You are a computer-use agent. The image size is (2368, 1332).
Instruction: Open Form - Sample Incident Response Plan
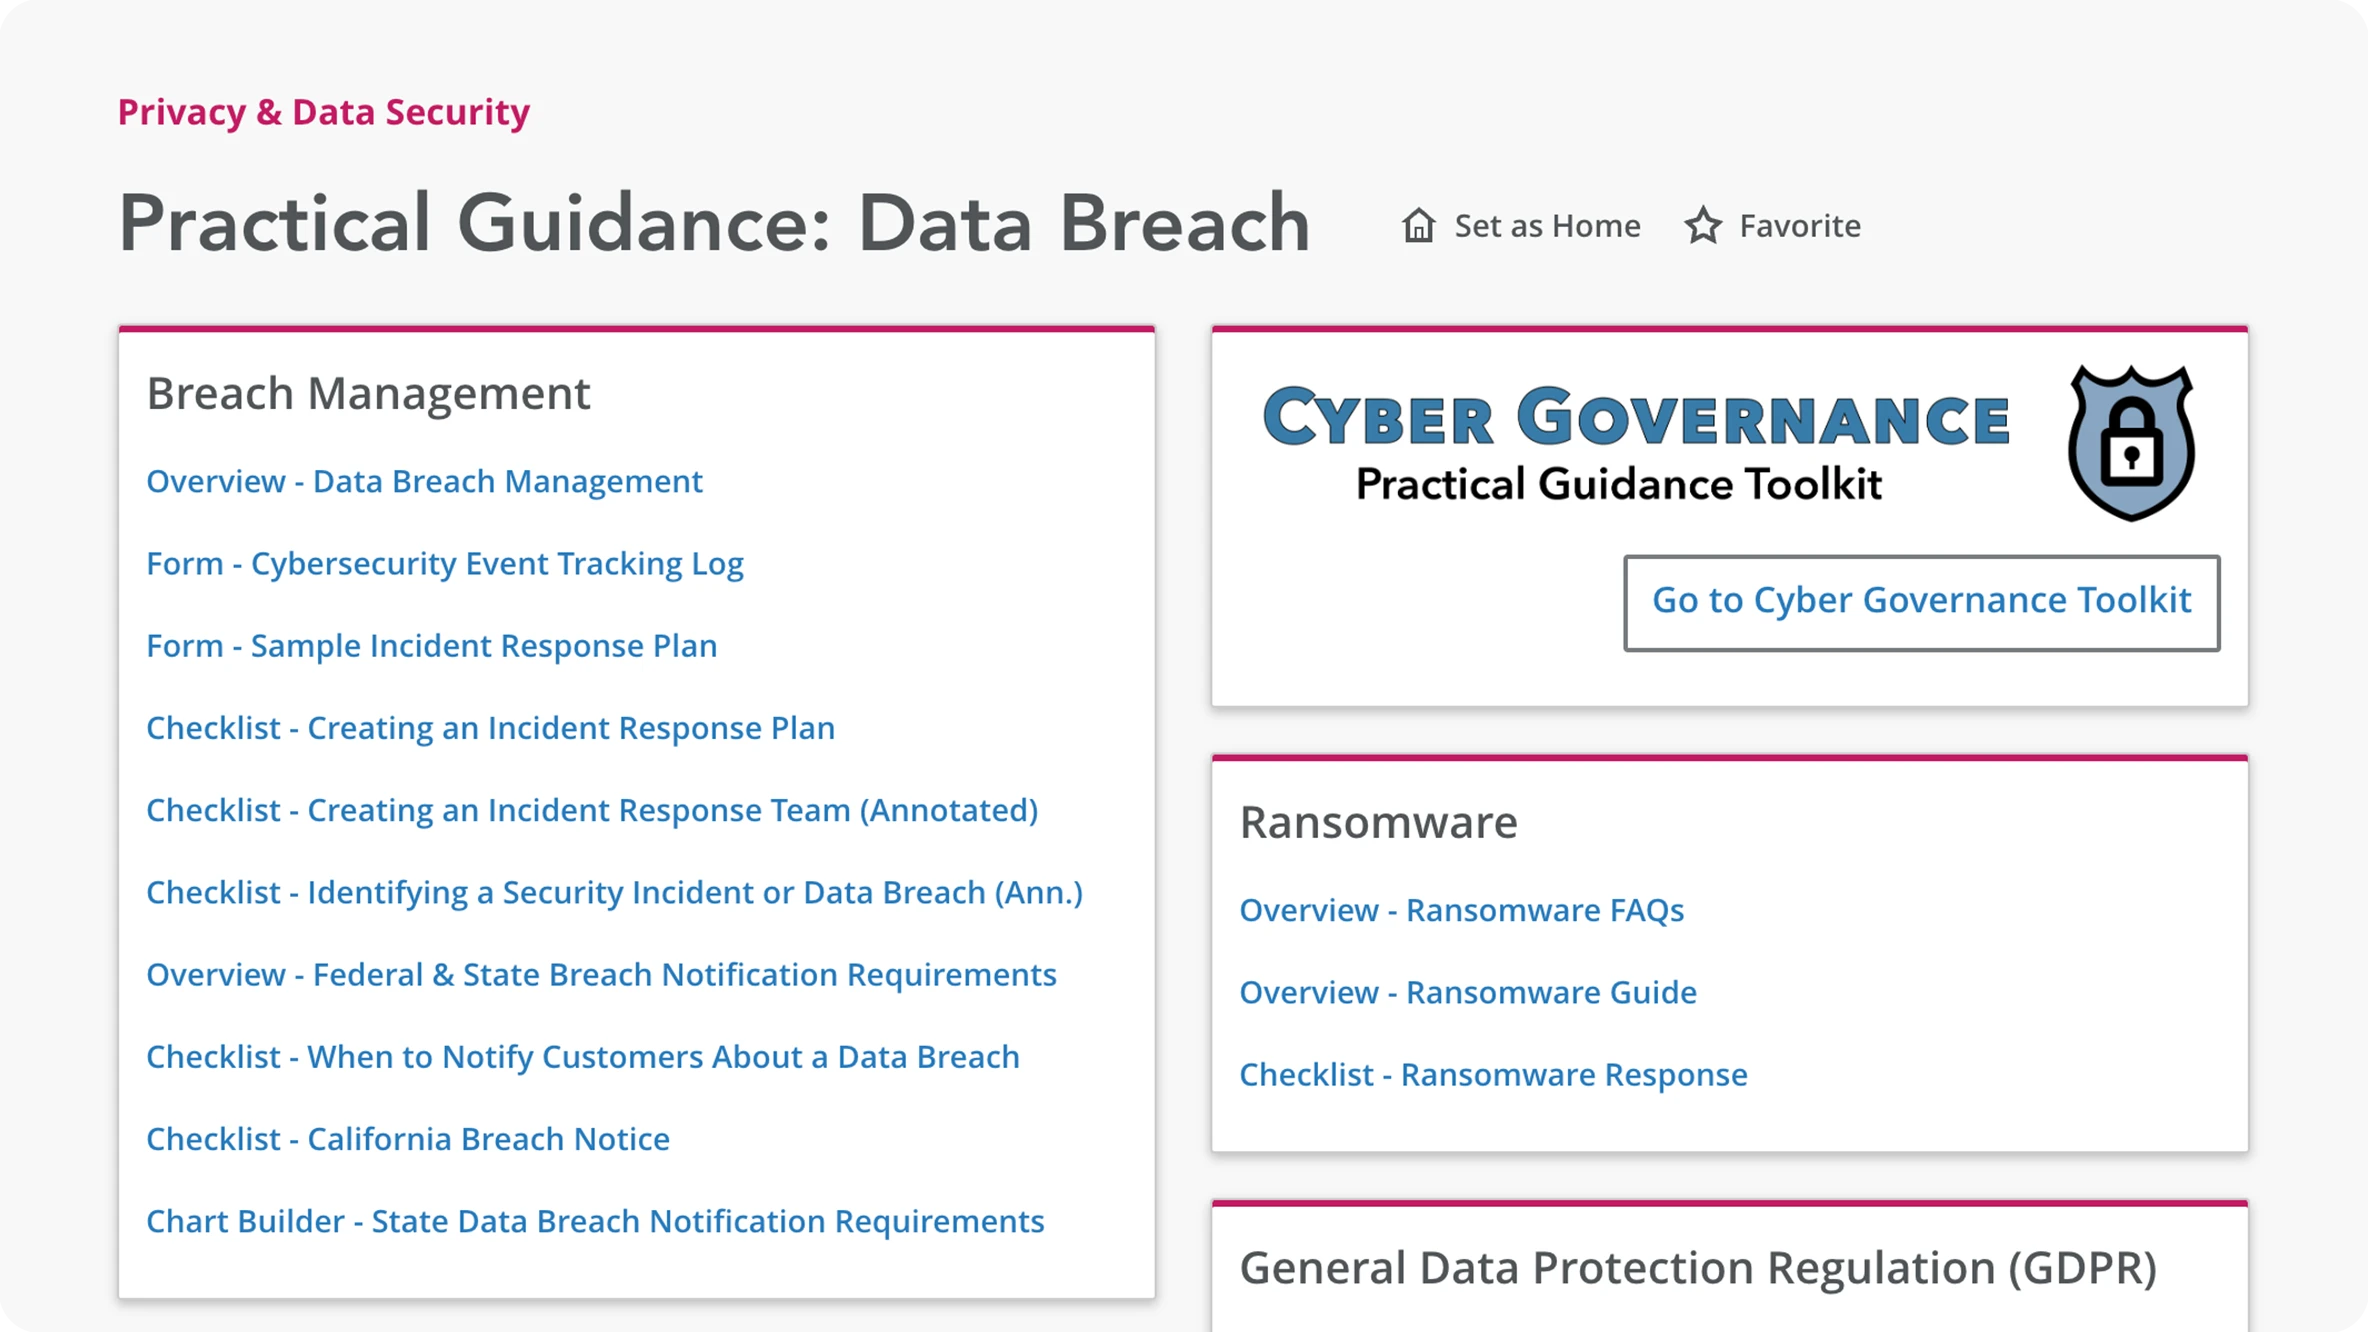pos(431,645)
